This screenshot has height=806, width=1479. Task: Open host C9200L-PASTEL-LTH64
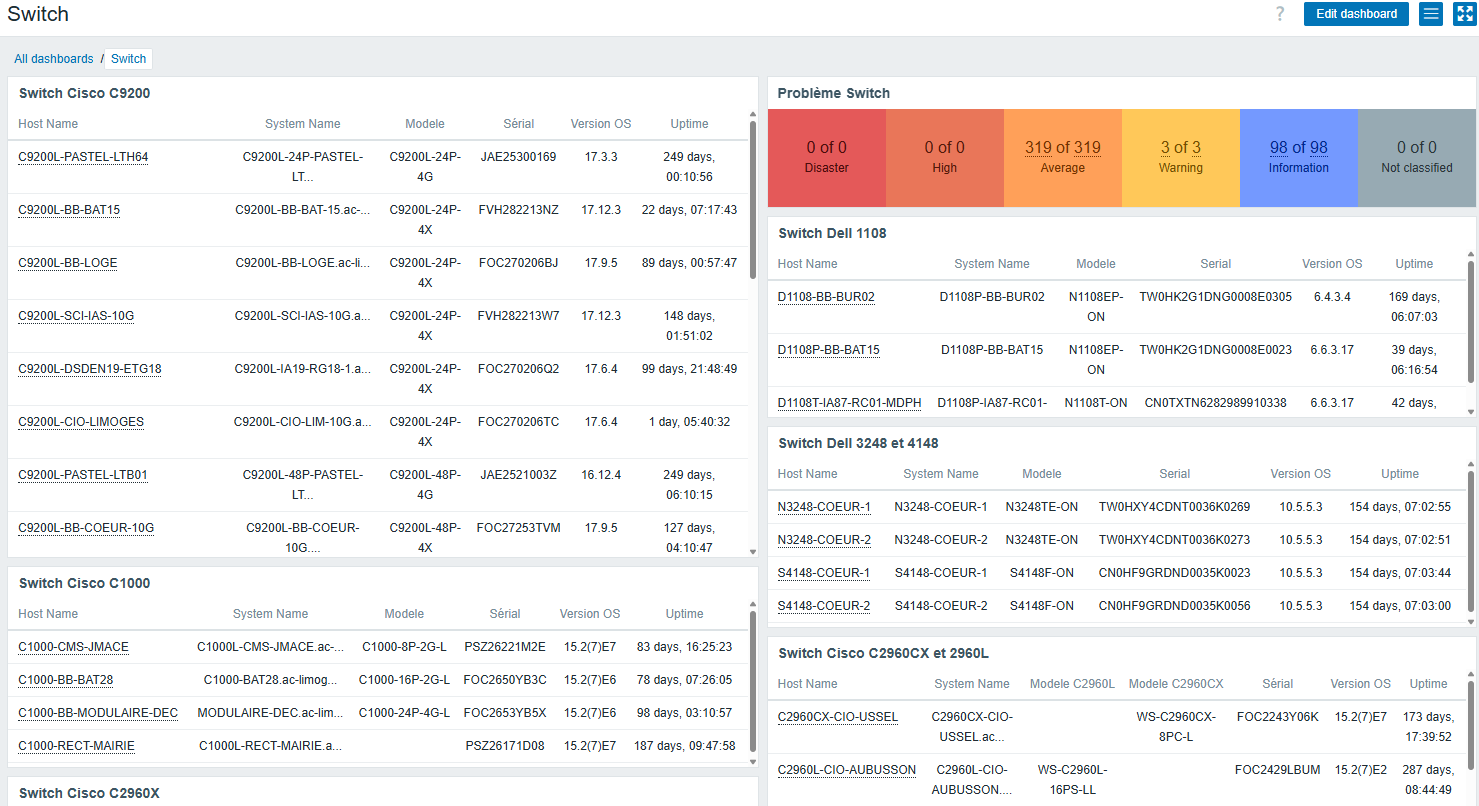tap(83, 157)
